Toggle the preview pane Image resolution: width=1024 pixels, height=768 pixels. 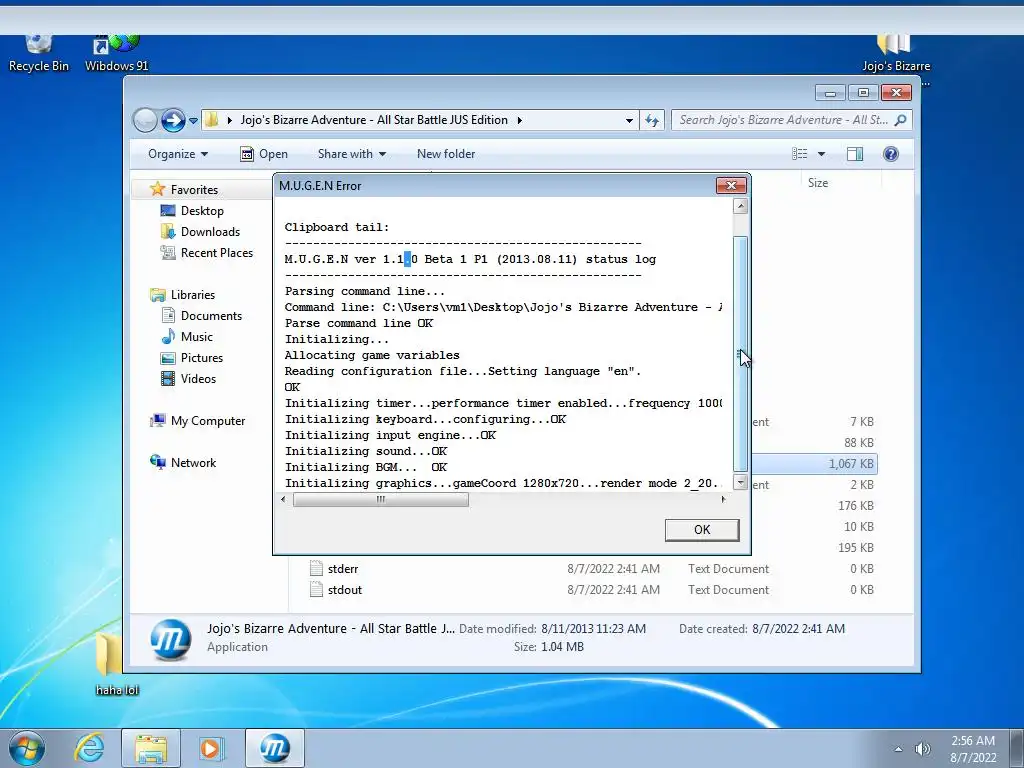[x=855, y=154]
